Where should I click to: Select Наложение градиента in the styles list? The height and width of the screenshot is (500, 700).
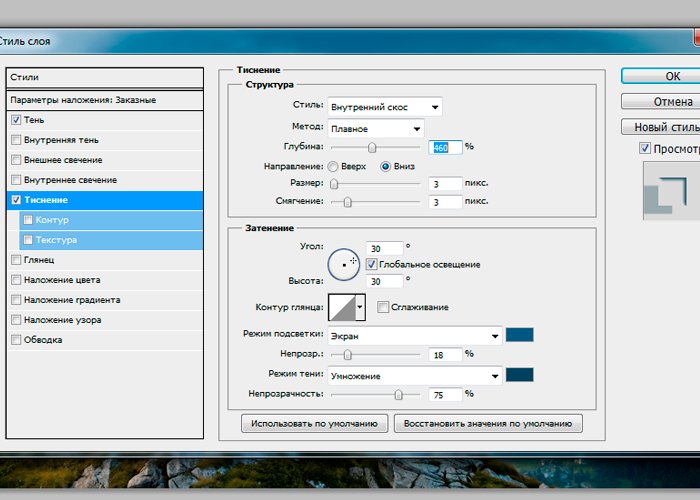(x=72, y=300)
